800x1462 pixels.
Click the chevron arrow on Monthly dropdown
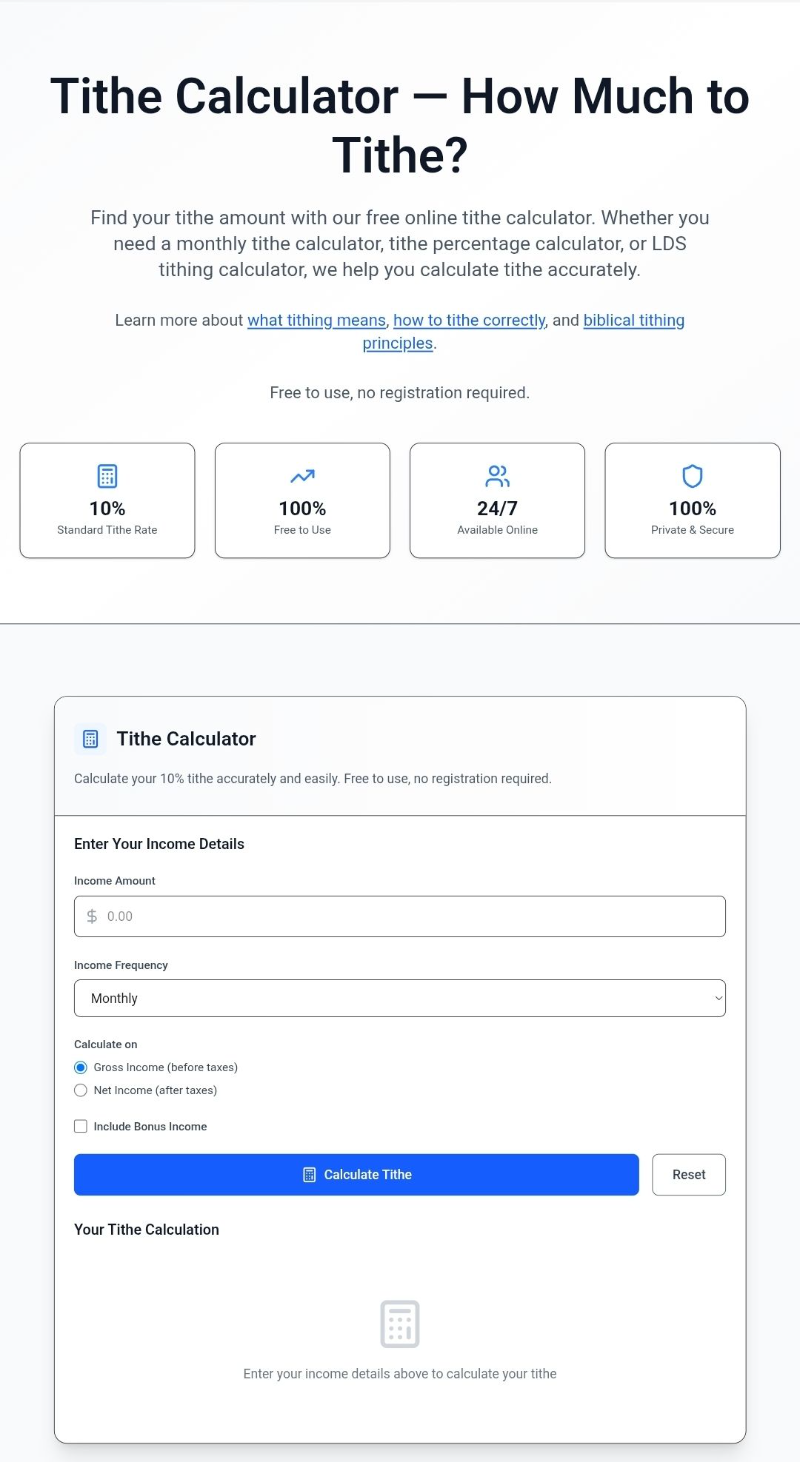pyautogui.click(x=717, y=998)
